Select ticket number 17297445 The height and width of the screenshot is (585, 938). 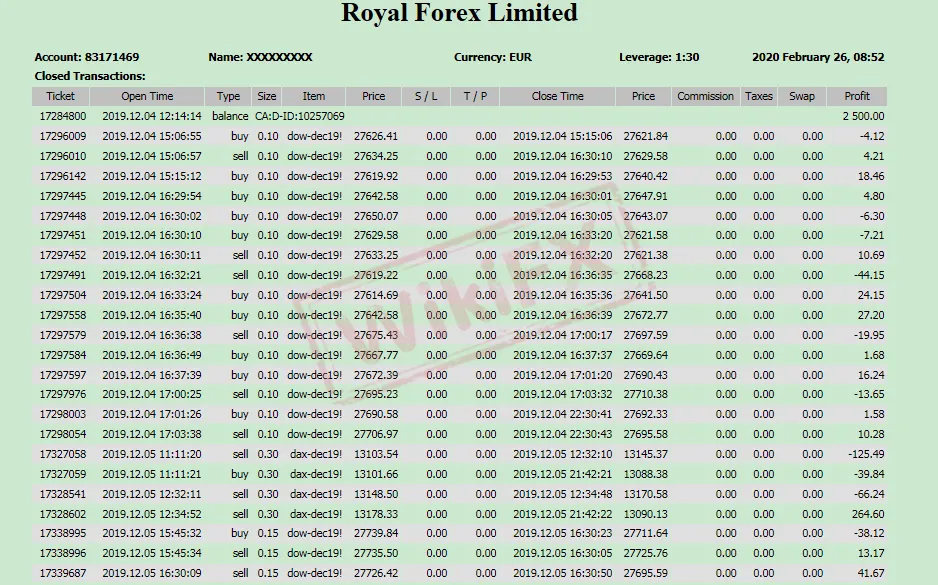(x=63, y=196)
